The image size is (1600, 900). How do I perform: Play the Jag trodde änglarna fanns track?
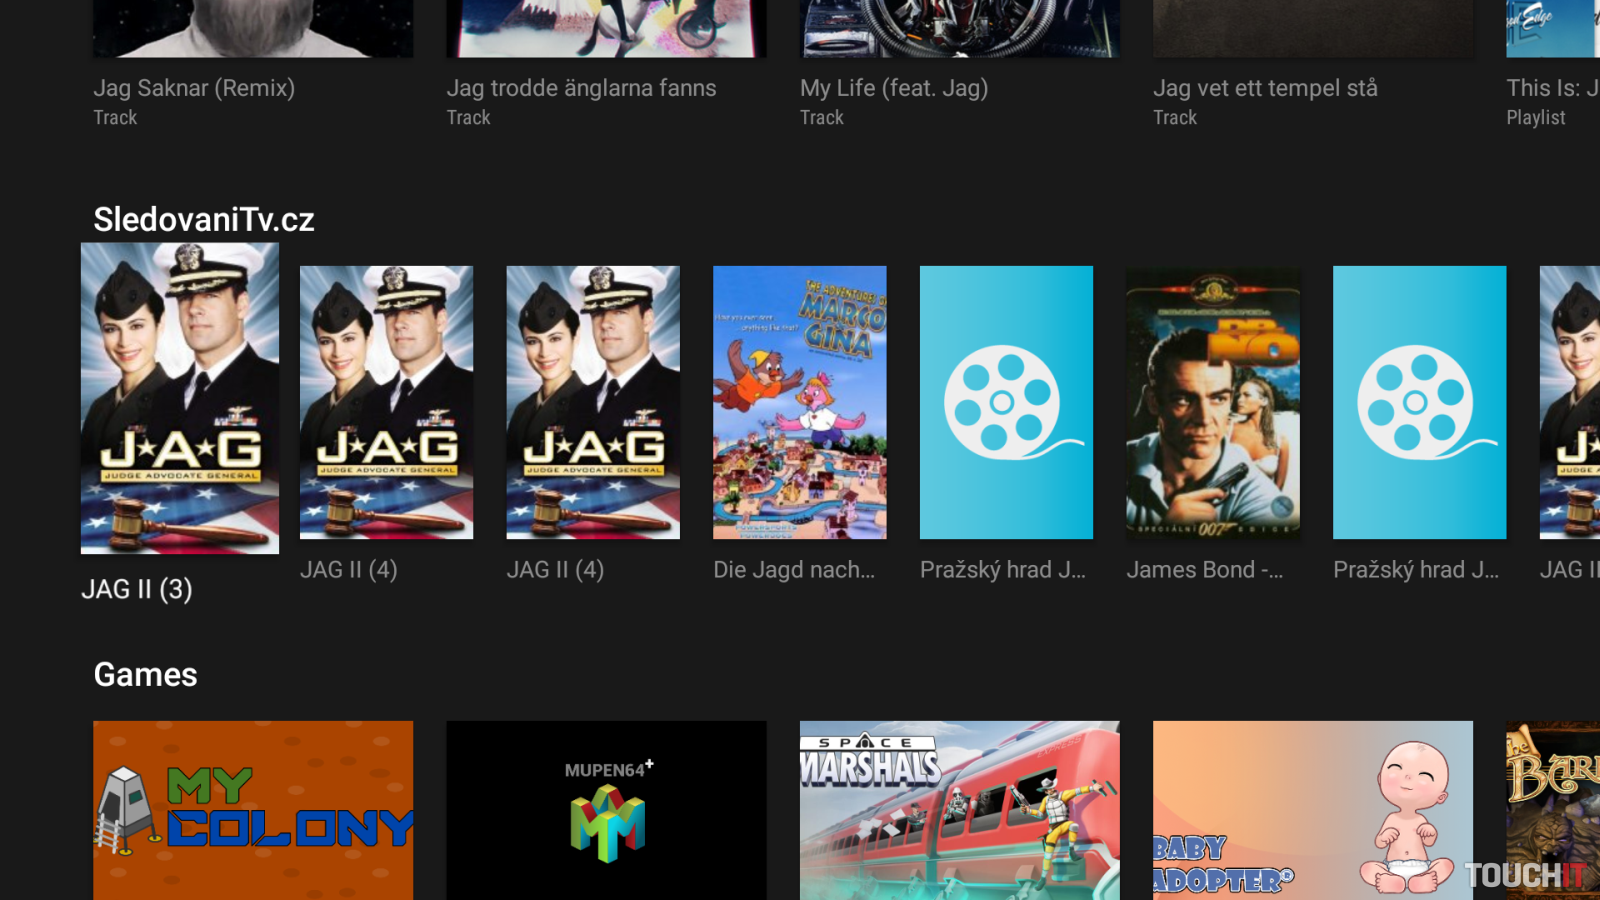pos(606,30)
